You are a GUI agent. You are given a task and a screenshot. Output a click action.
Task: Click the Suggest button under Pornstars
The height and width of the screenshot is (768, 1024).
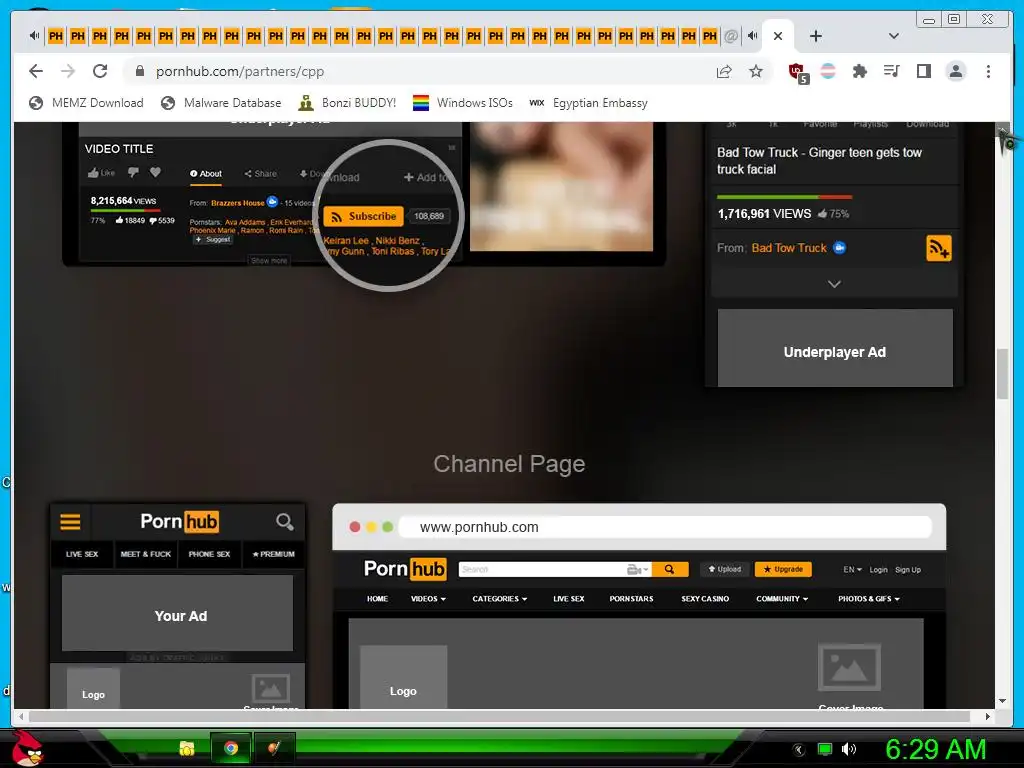click(x=212, y=240)
